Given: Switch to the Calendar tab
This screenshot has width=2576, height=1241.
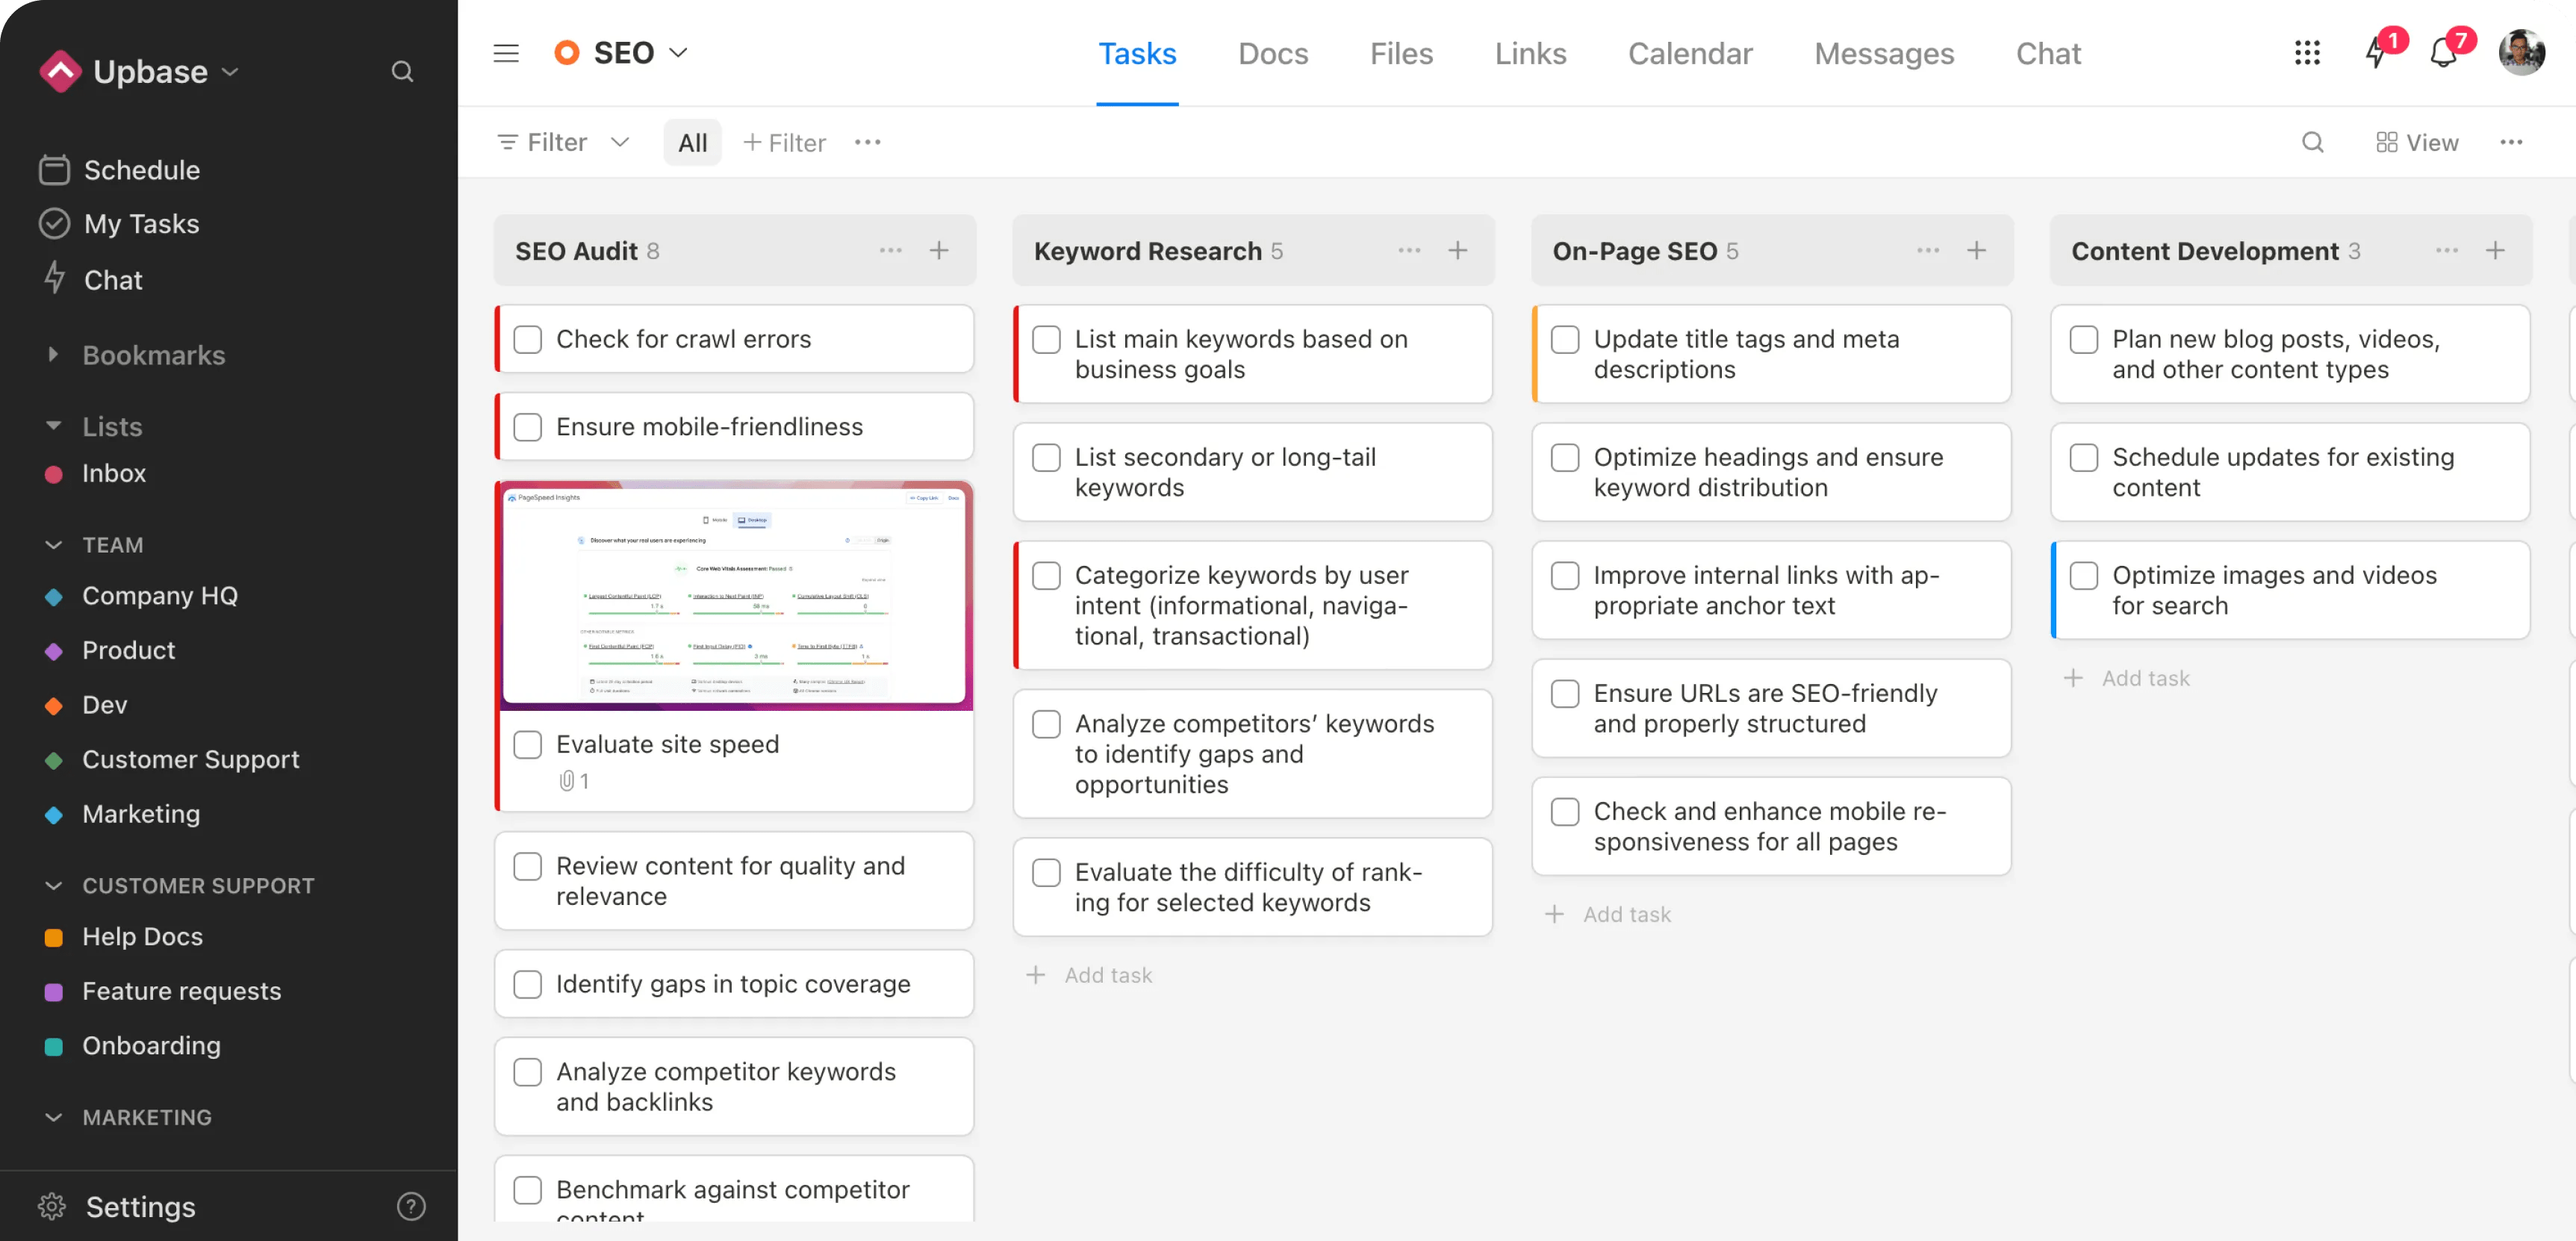Looking at the screenshot, I should (1689, 54).
